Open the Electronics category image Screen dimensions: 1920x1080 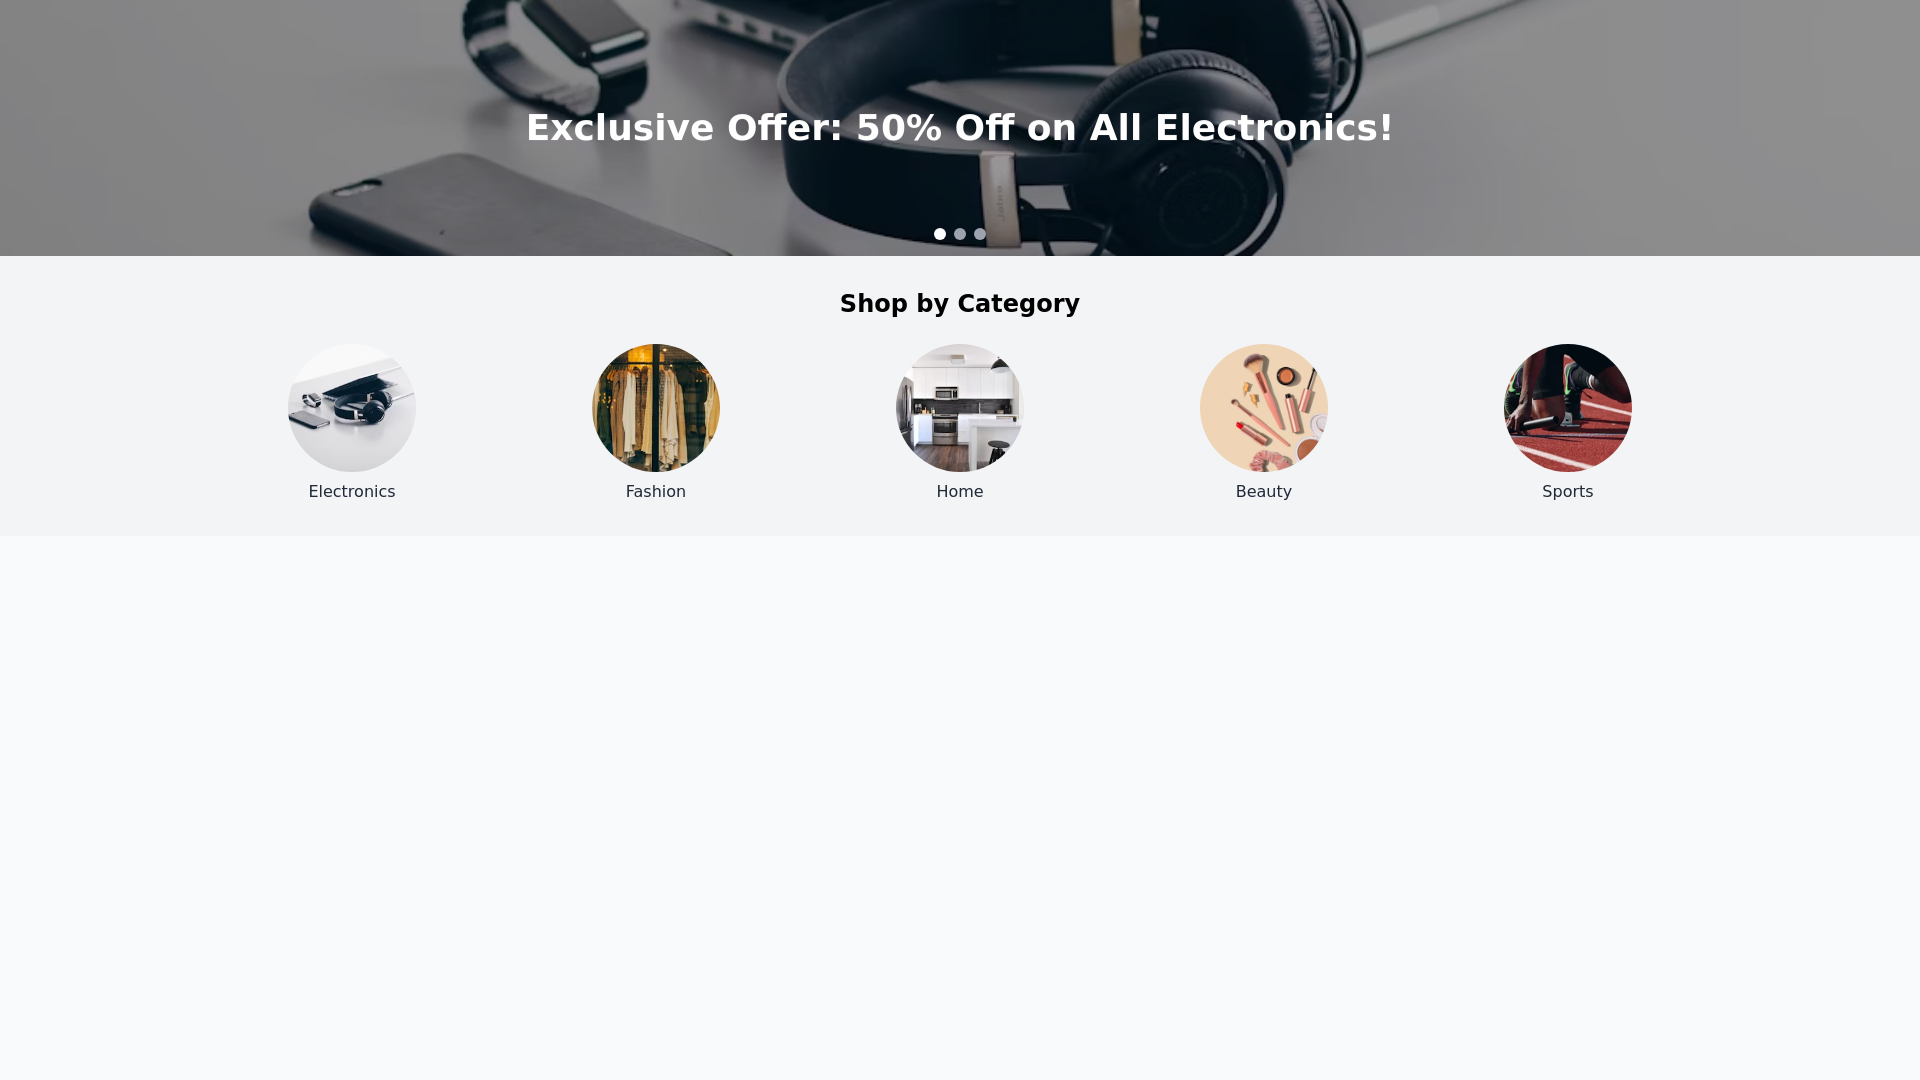coord(352,408)
